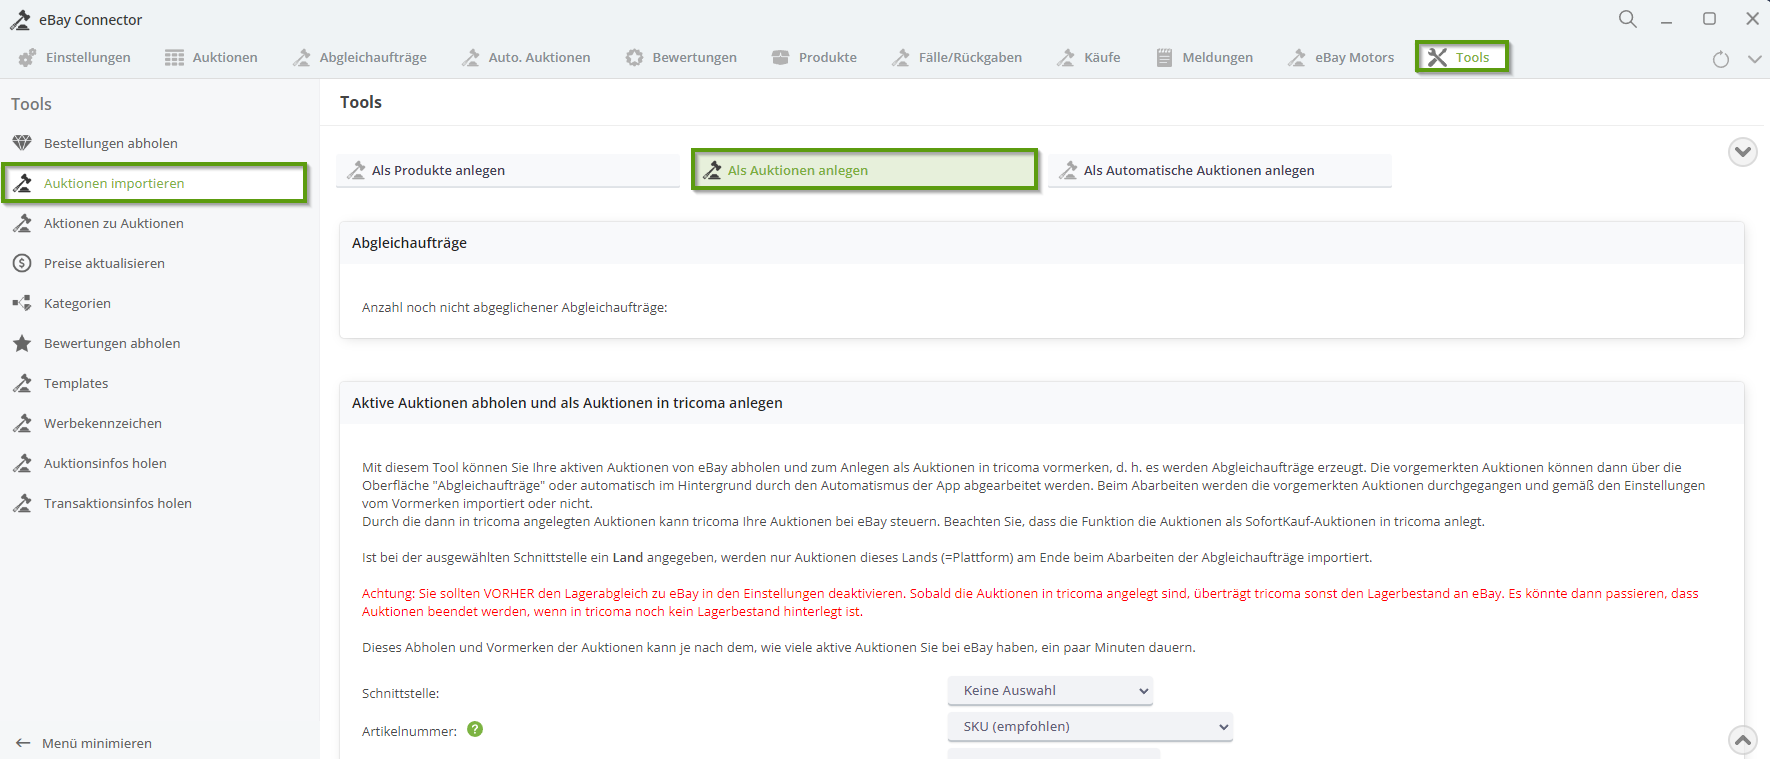Image resolution: width=1770 pixels, height=759 pixels.
Task: Click the eBay Connector gavel logo icon
Action: 20,19
